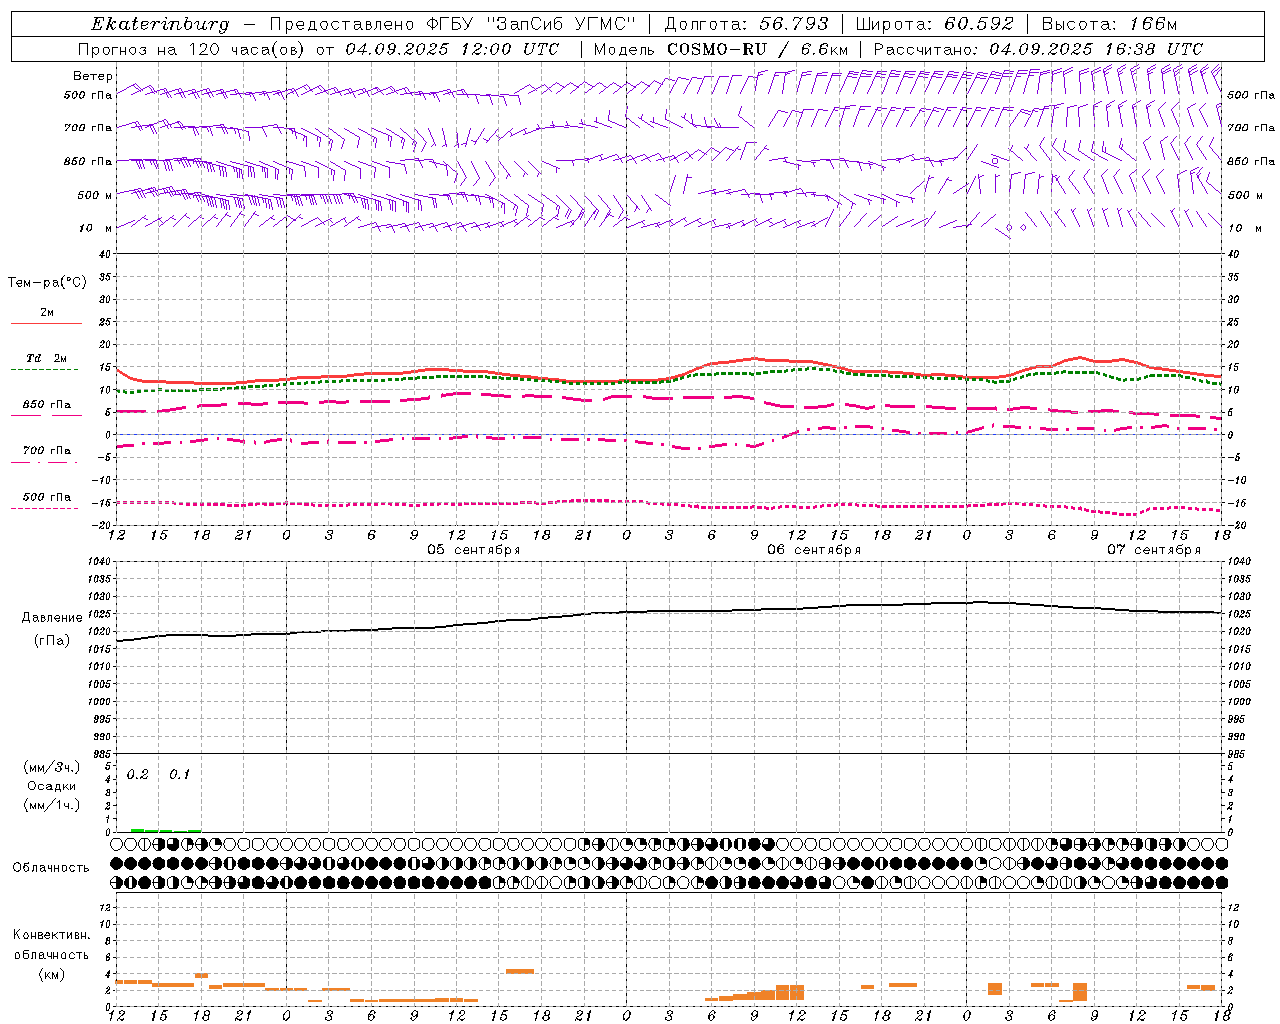Click the 06 сентября date label

(814, 550)
